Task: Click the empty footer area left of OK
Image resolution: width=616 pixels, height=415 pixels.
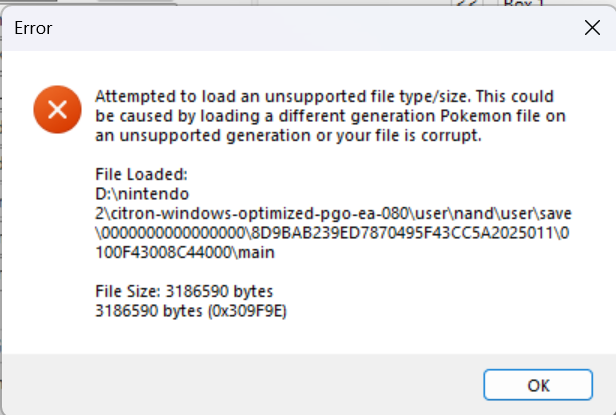Action: tap(250, 384)
